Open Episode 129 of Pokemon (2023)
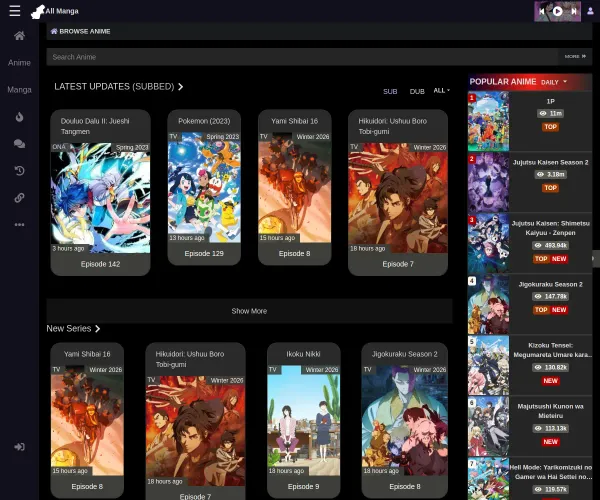This screenshot has width=600, height=500. (204, 253)
